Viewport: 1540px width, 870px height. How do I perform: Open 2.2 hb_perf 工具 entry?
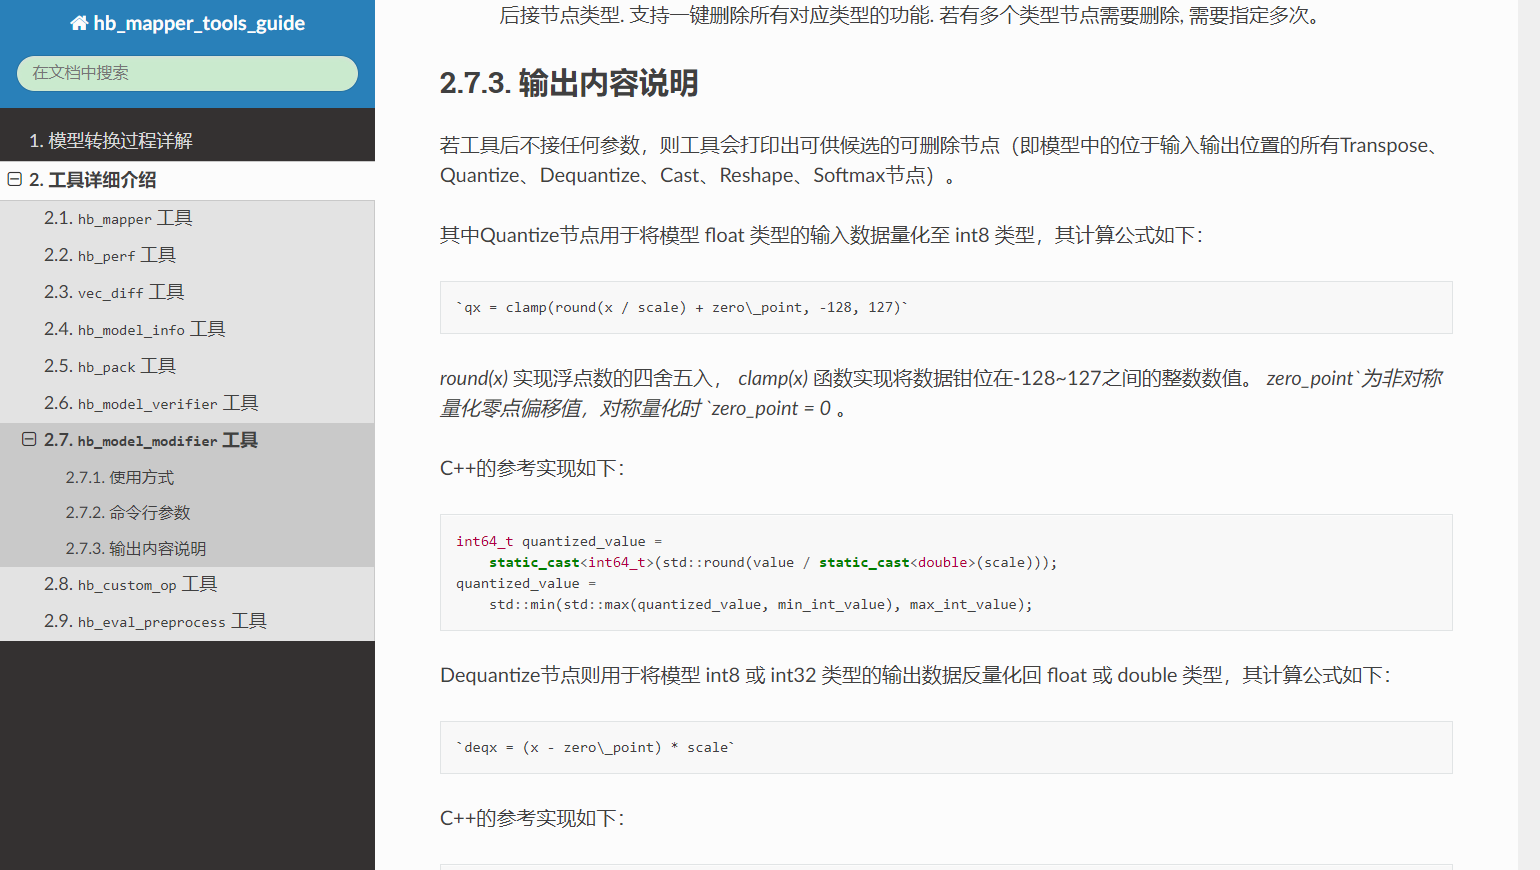coord(110,255)
